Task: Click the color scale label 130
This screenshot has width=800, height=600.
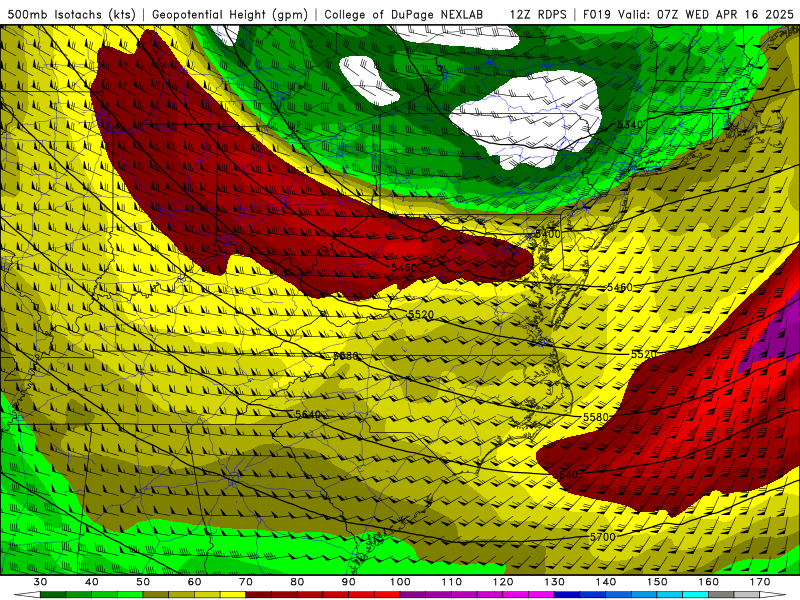Action: click(555, 582)
